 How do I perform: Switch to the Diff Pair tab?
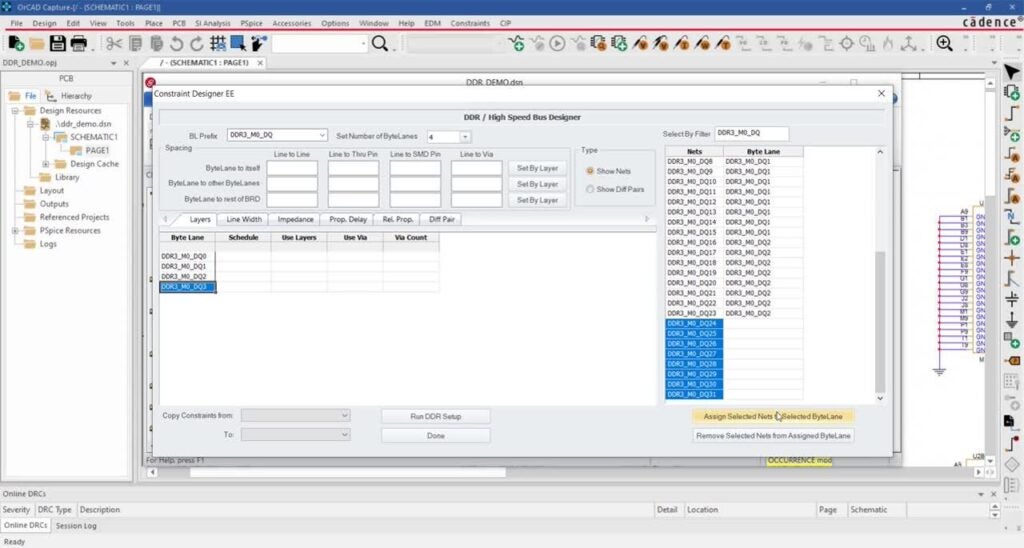[441, 219]
